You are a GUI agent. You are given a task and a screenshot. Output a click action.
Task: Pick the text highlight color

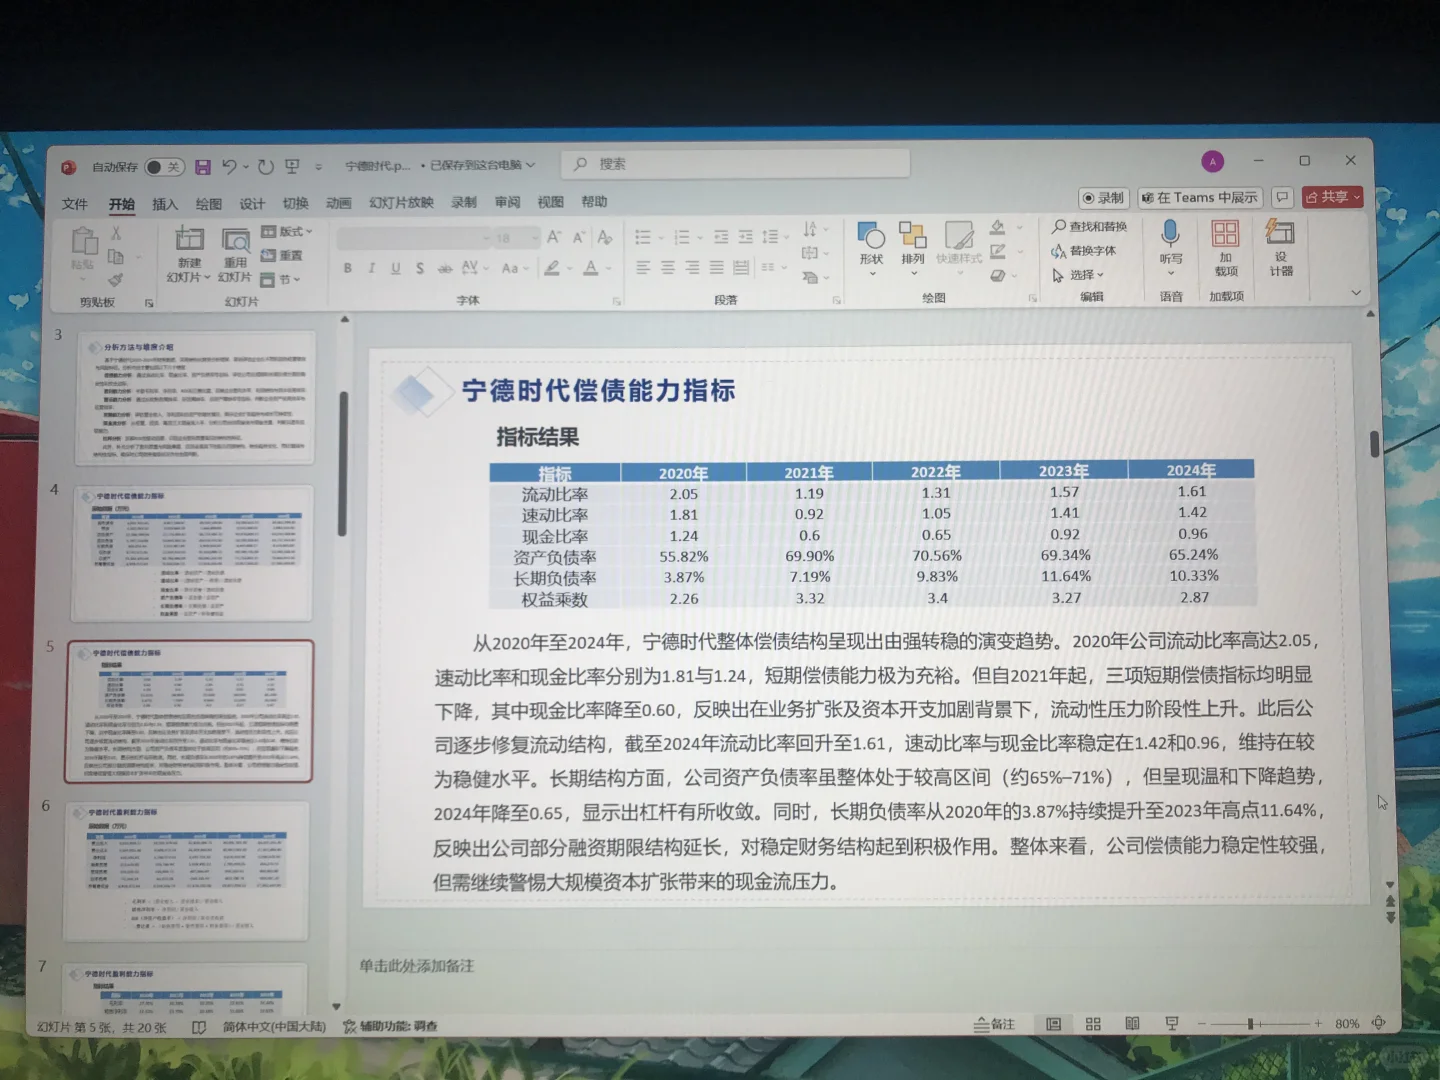(x=552, y=268)
